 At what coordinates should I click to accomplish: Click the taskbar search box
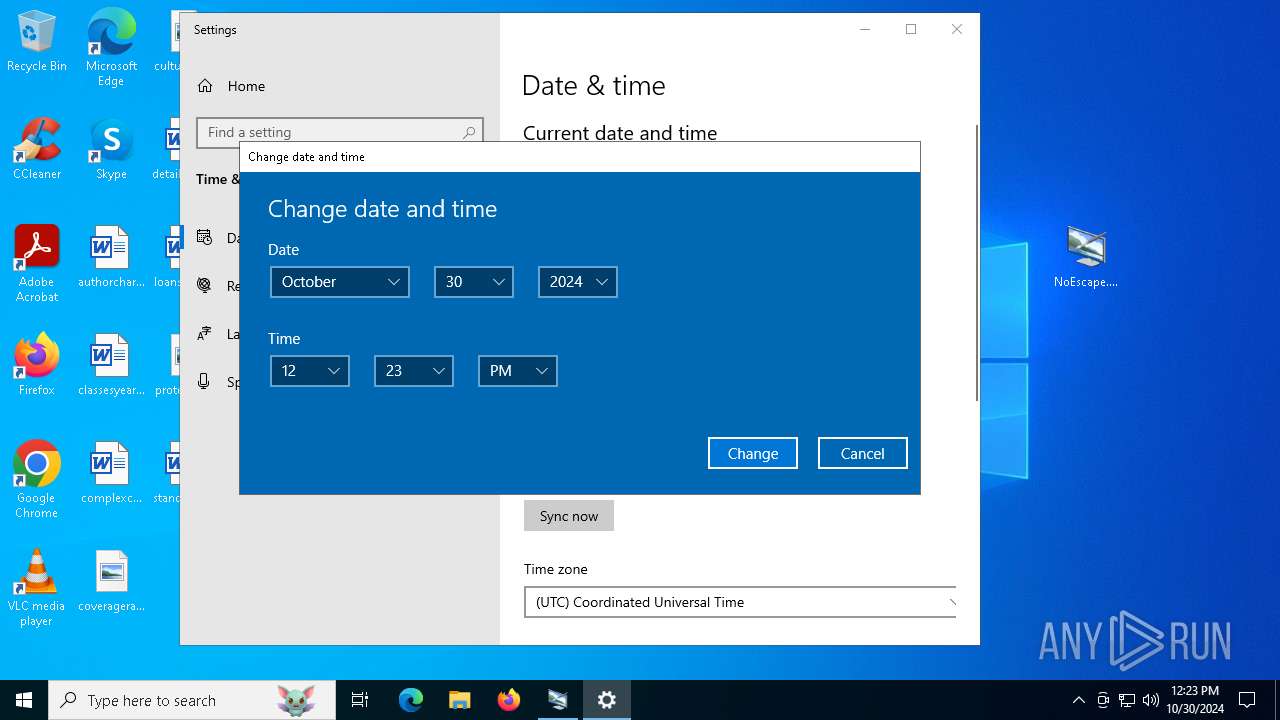coord(192,700)
